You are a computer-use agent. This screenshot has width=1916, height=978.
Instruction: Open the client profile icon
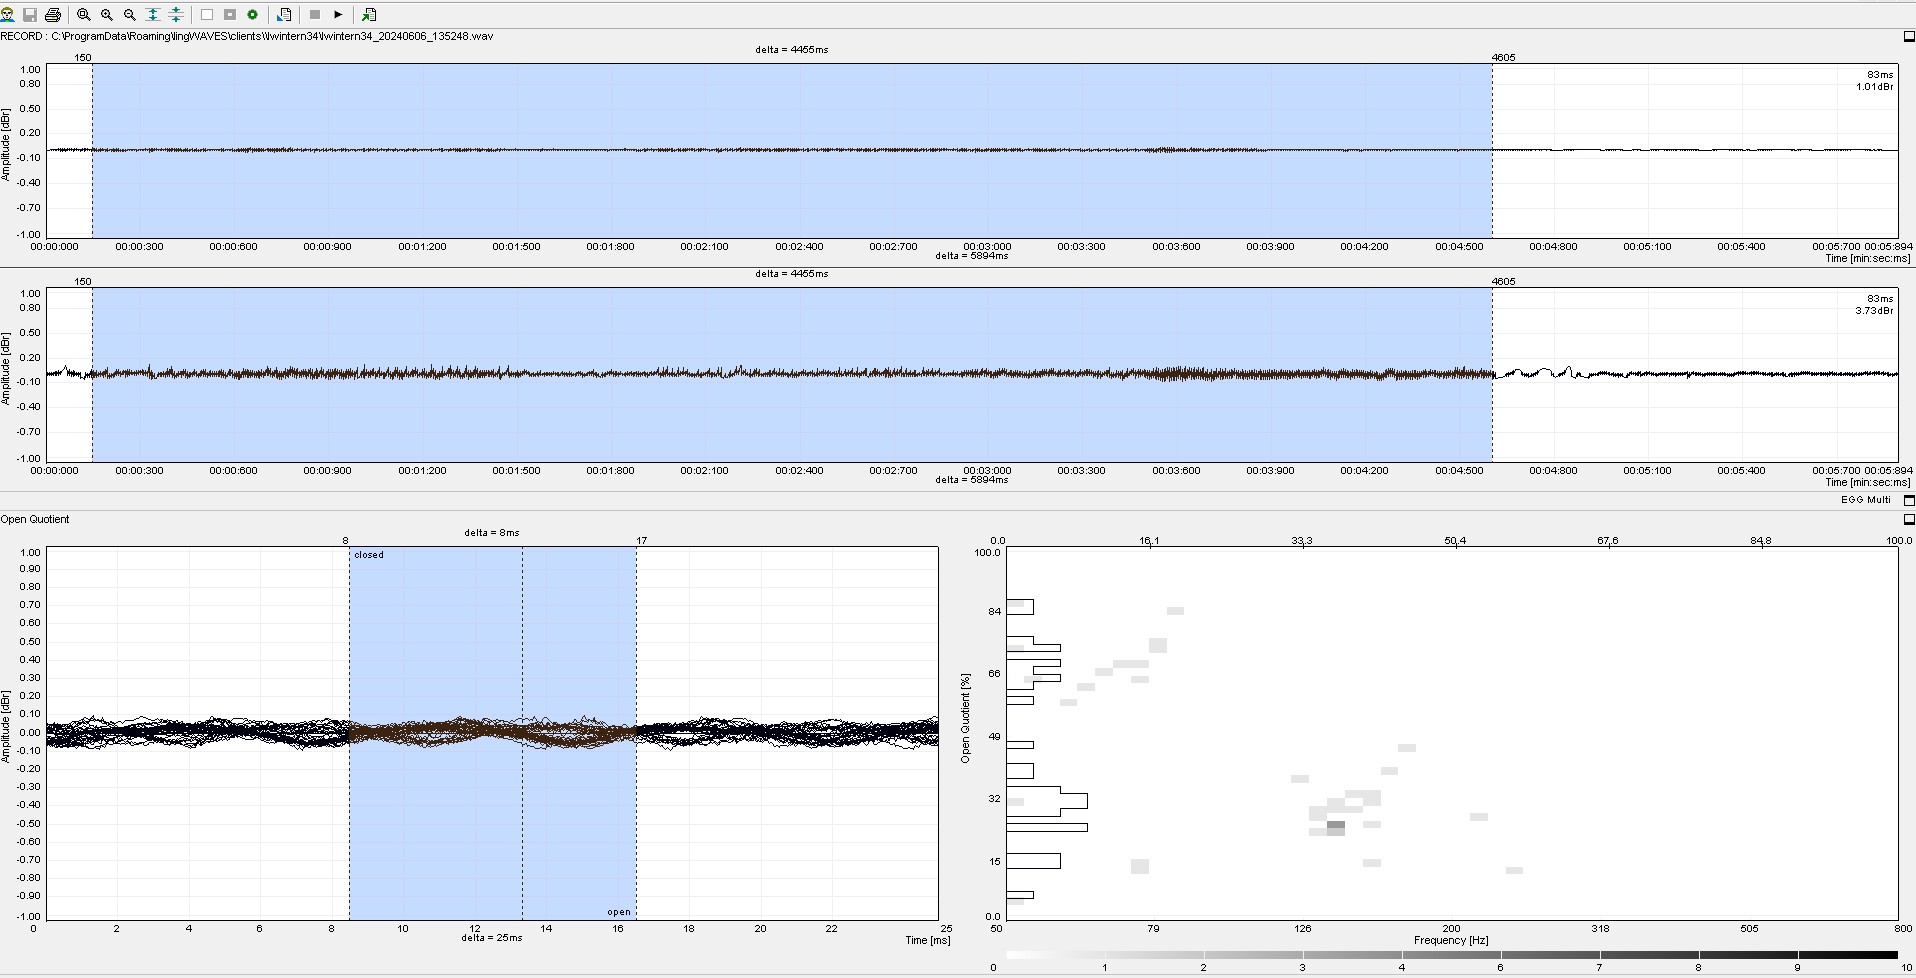click(x=7, y=15)
